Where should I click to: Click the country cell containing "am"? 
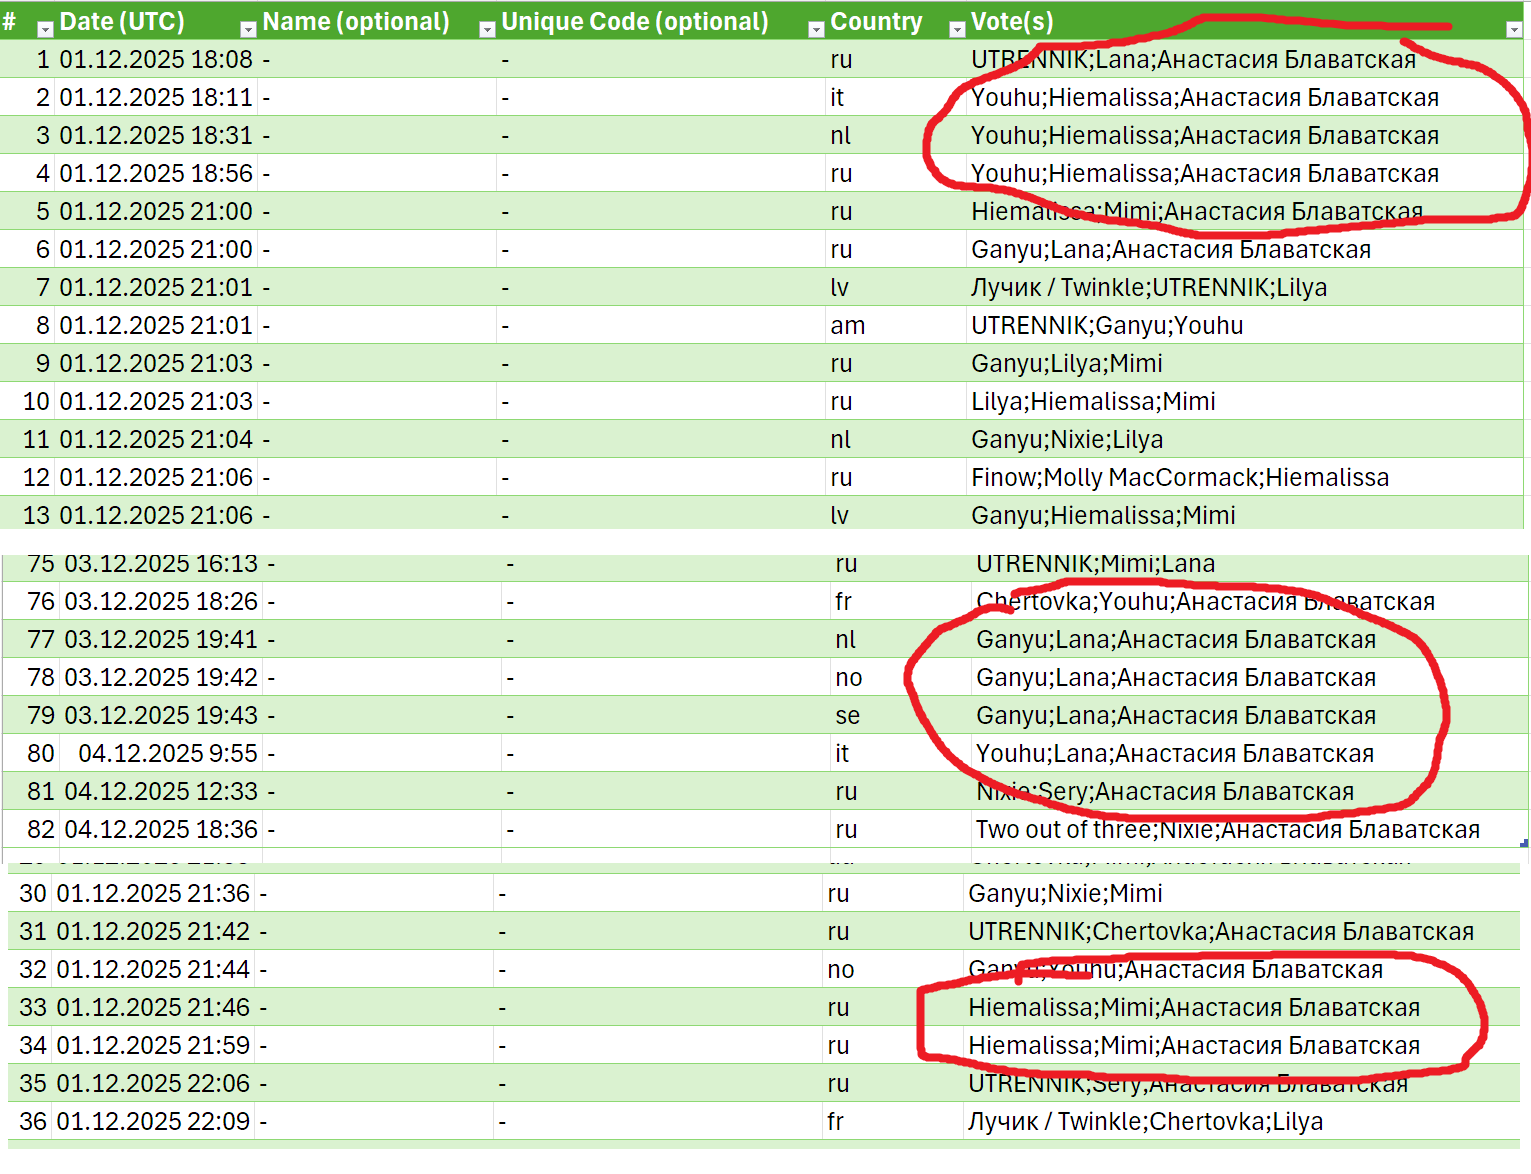pyautogui.click(x=847, y=325)
